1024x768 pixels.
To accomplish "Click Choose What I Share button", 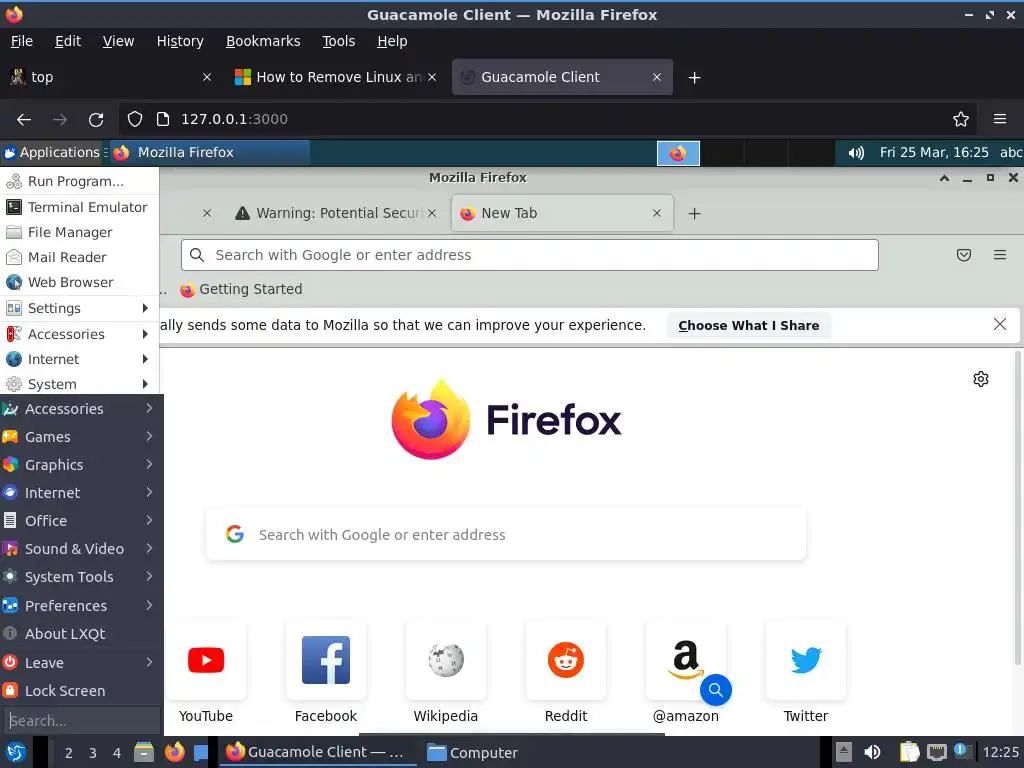I will coord(748,325).
